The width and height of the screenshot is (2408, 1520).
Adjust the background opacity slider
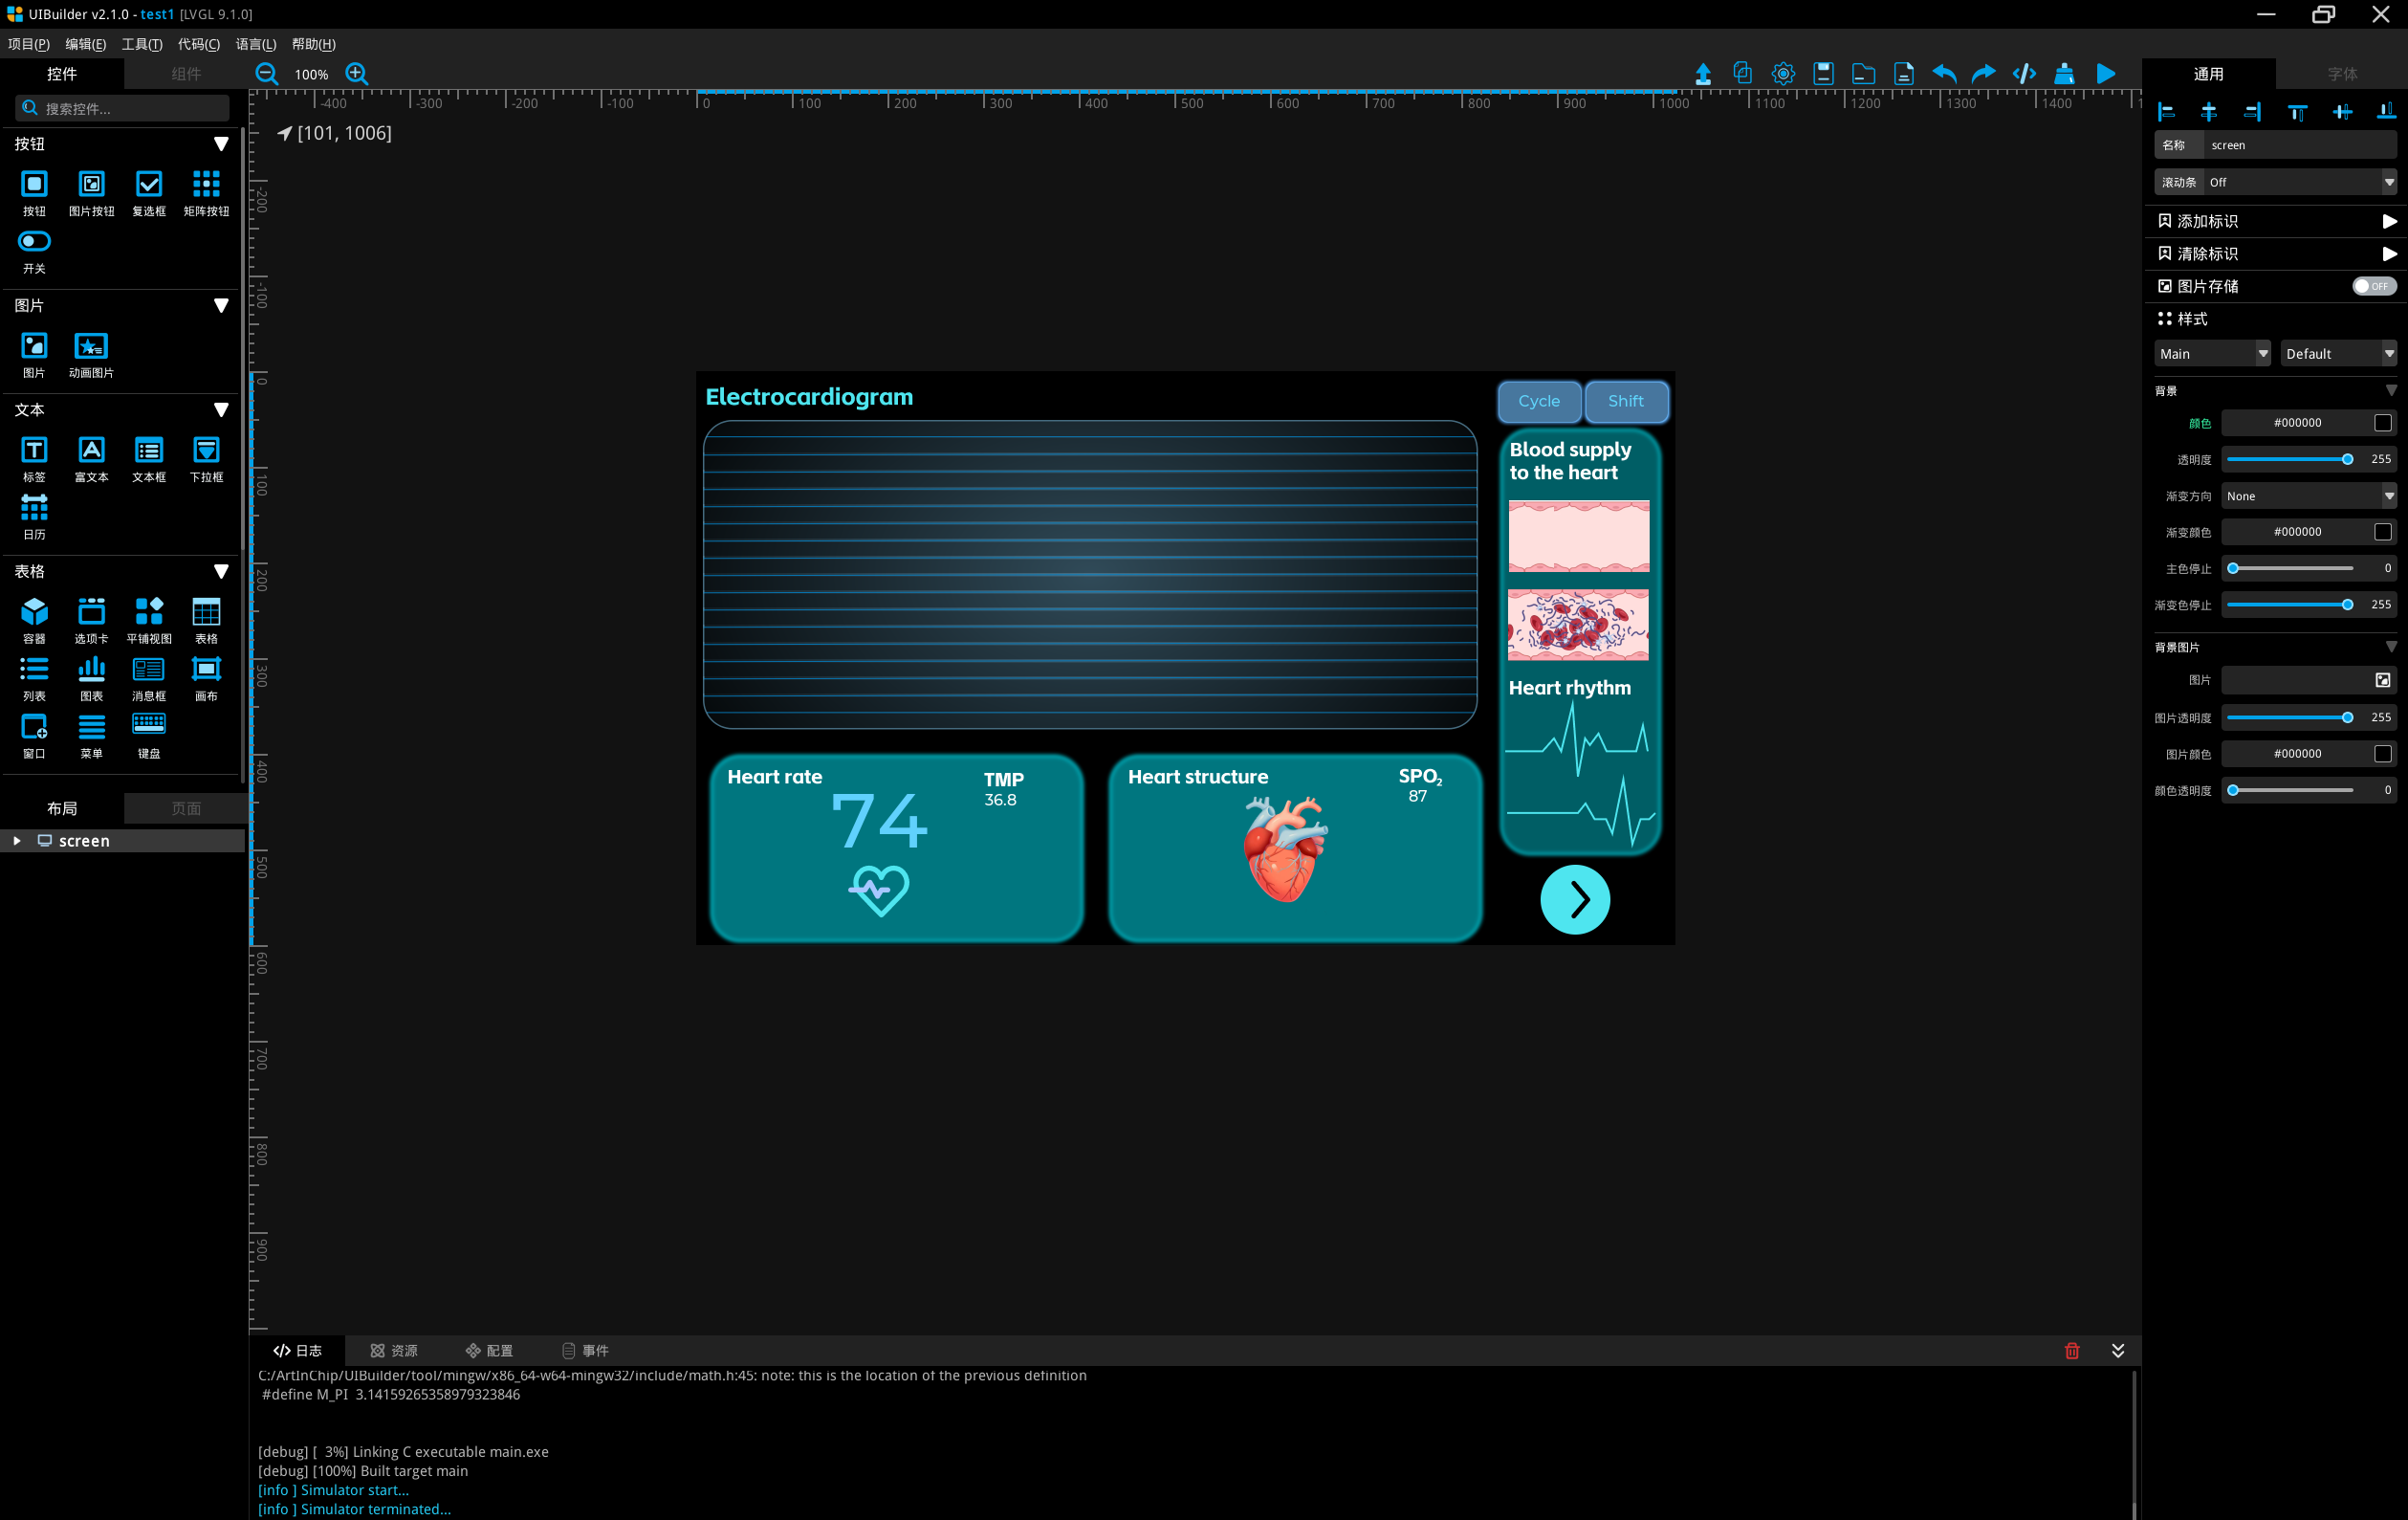pyautogui.click(x=2346, y=460)
